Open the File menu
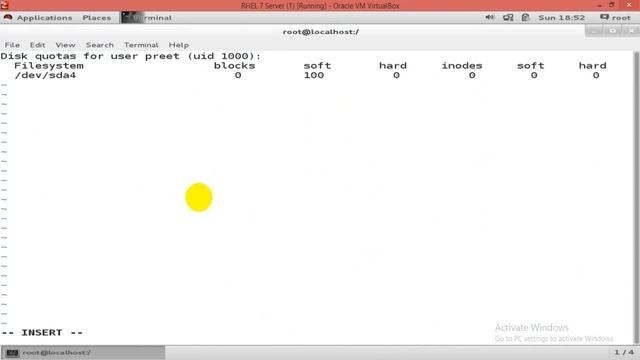 coord(12,45)
